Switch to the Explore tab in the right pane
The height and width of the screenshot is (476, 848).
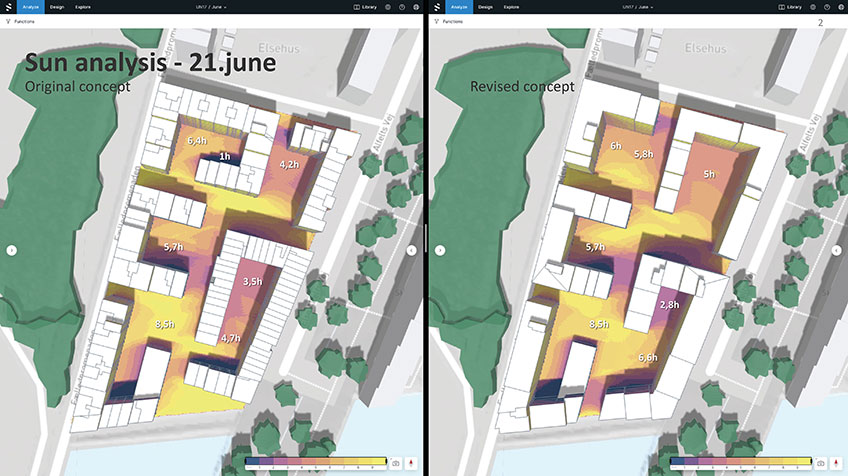point(511,7)
